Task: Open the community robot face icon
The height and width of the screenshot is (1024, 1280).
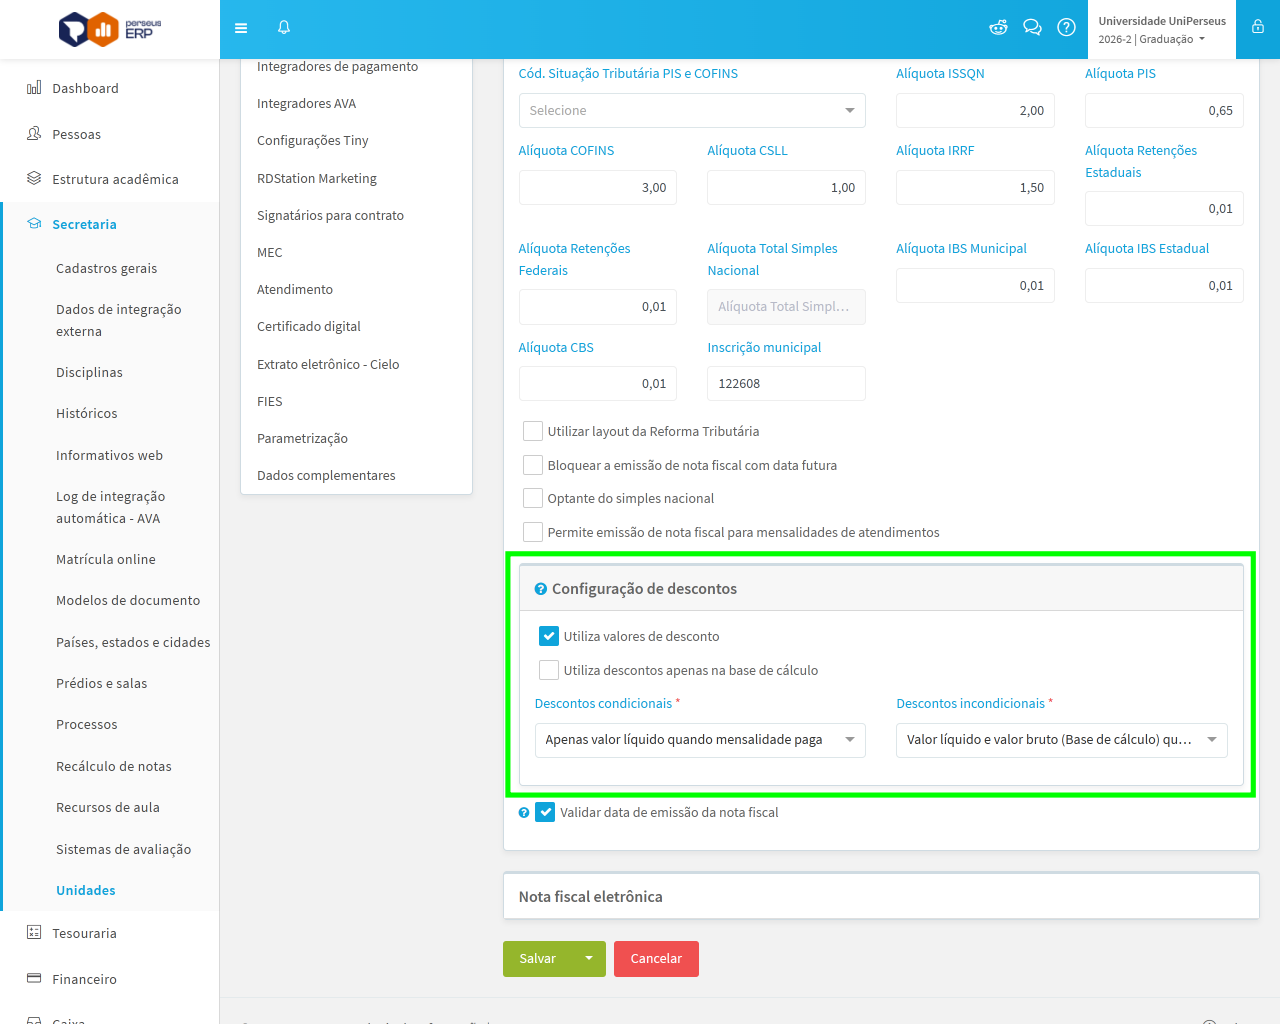Action: click(998, 28)
